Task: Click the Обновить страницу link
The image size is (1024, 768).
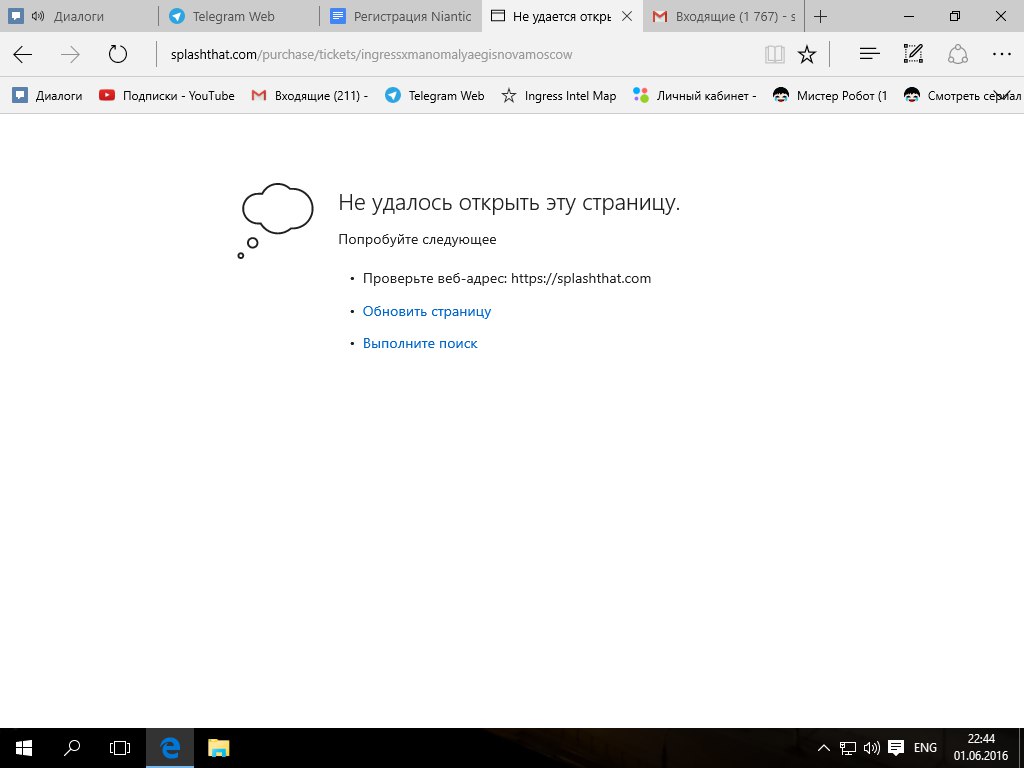Action: 426,312
